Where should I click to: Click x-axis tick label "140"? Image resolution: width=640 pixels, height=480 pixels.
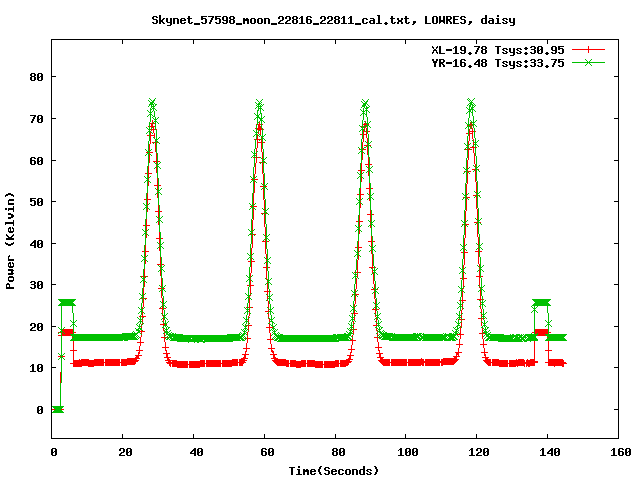coord(549,452)
